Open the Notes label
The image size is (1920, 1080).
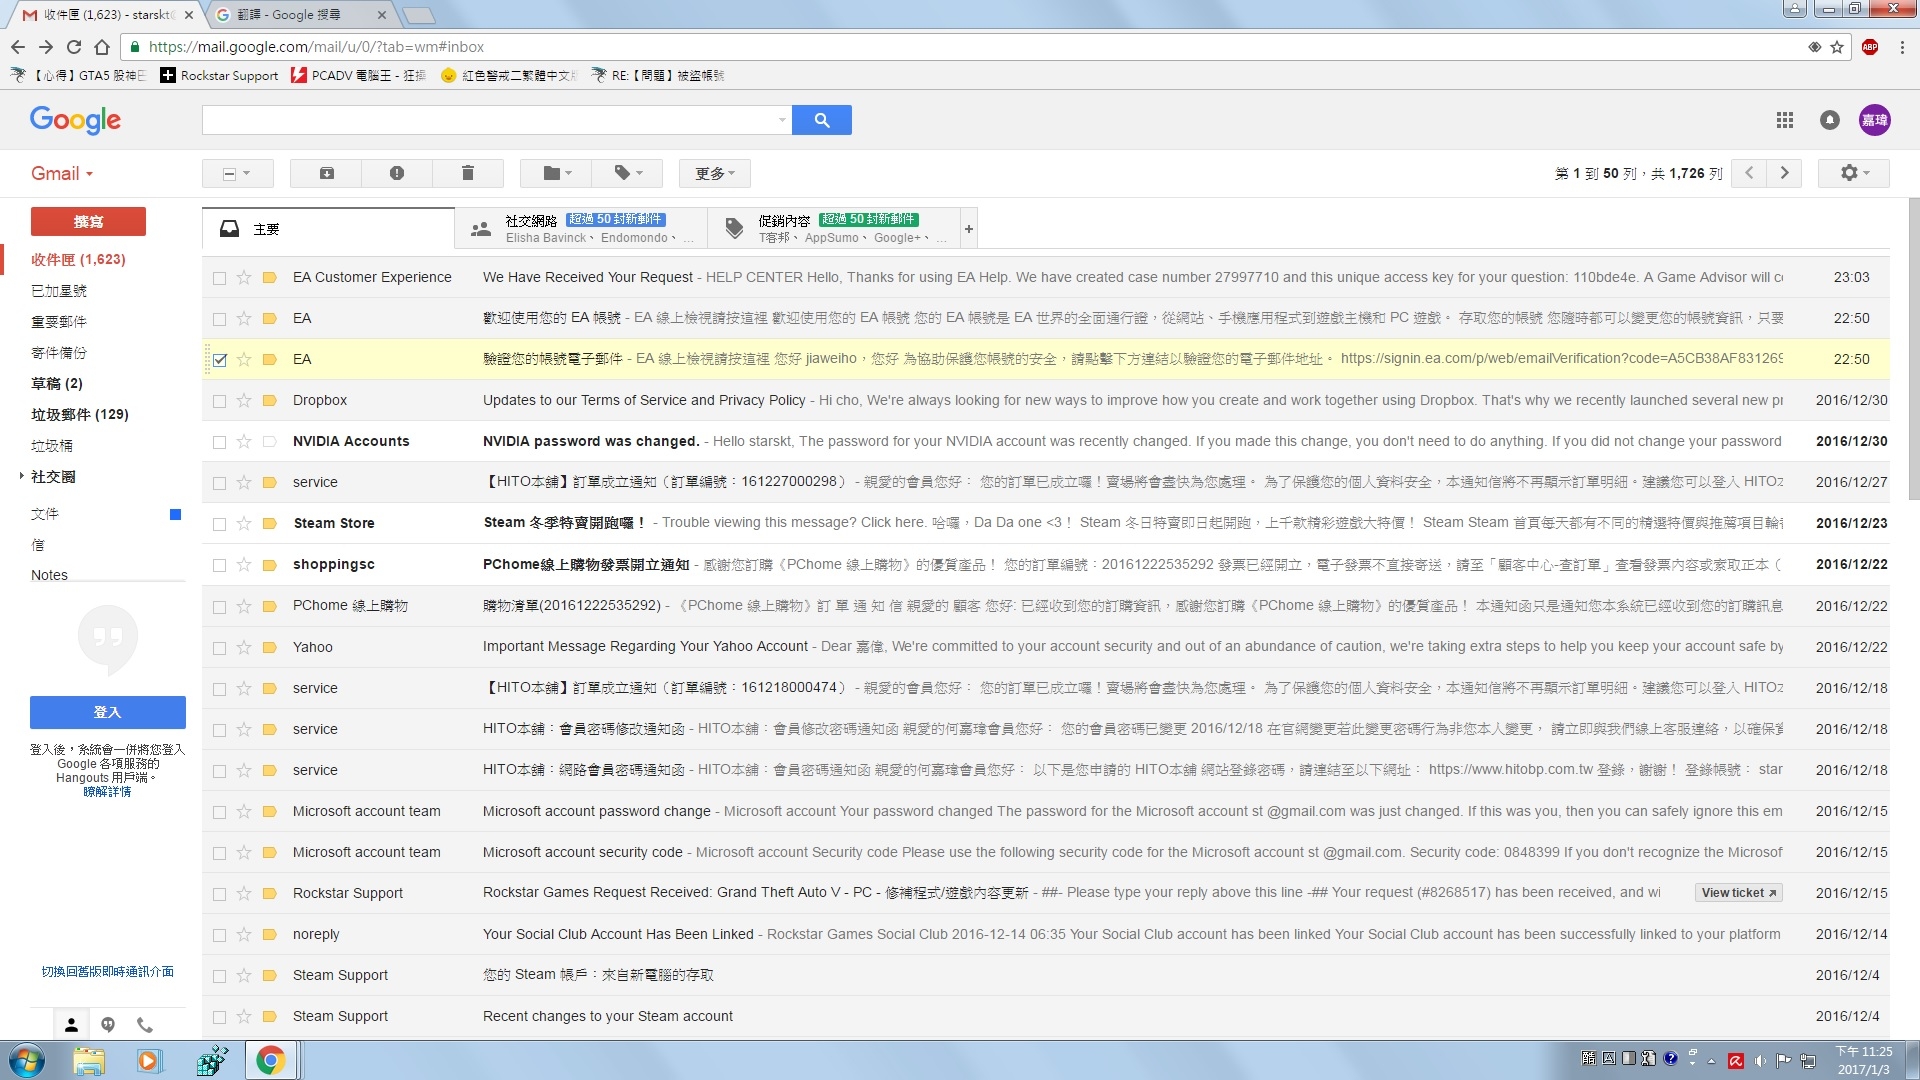coord(49,575)
